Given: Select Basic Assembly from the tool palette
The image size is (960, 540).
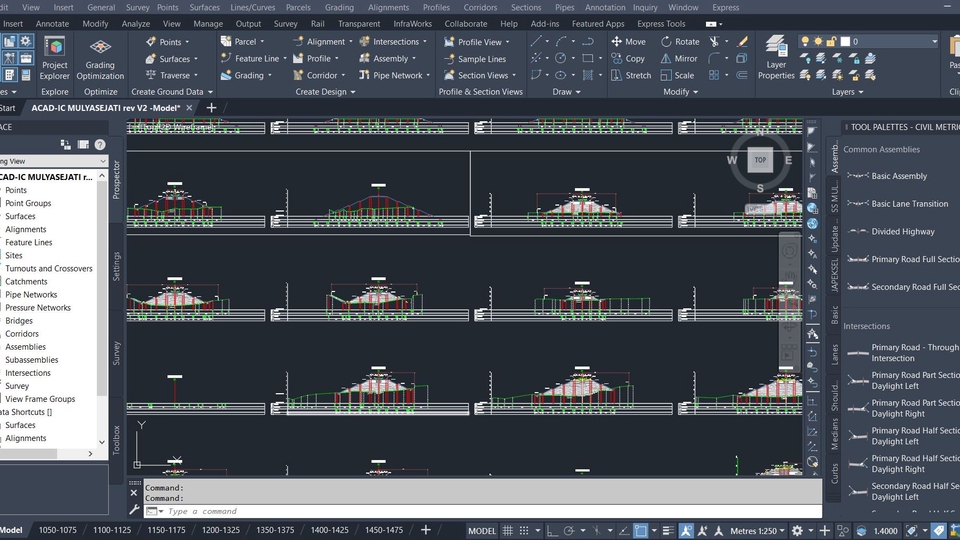Looking at the screenshot, I should [898, 176].
